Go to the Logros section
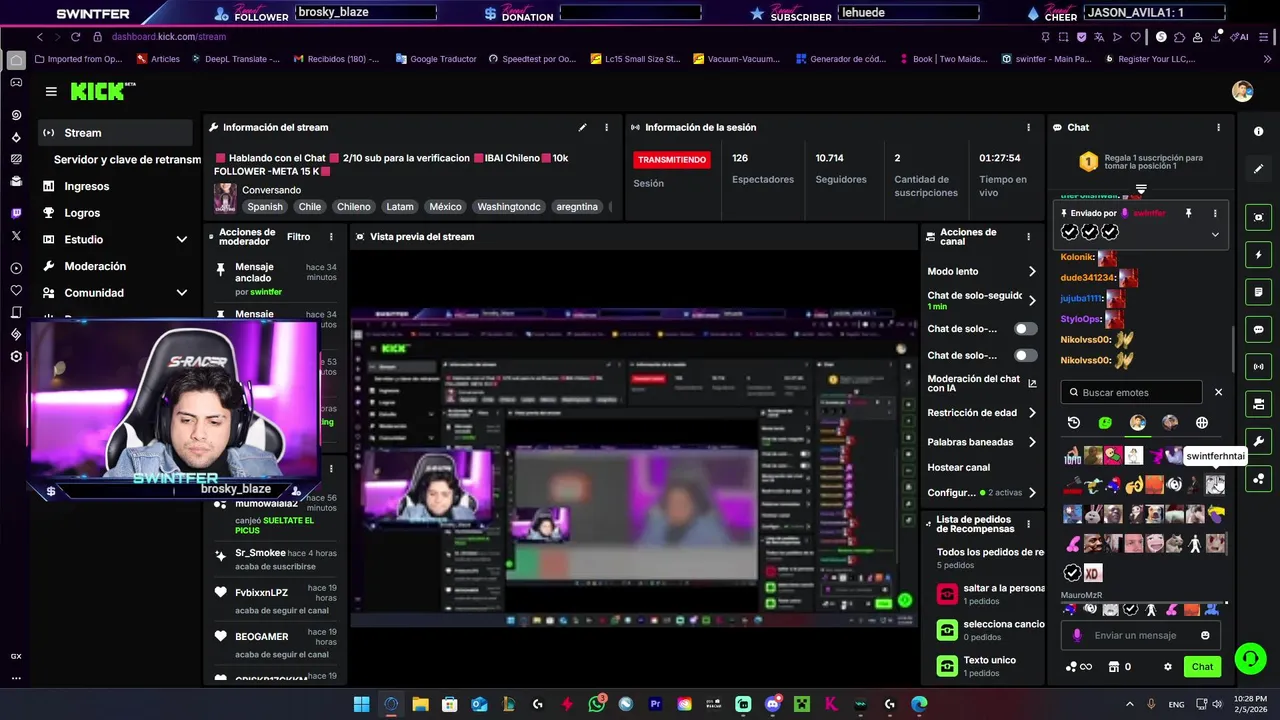The width and height of the screenshot is (1280, 720). [x=82, y=213]
